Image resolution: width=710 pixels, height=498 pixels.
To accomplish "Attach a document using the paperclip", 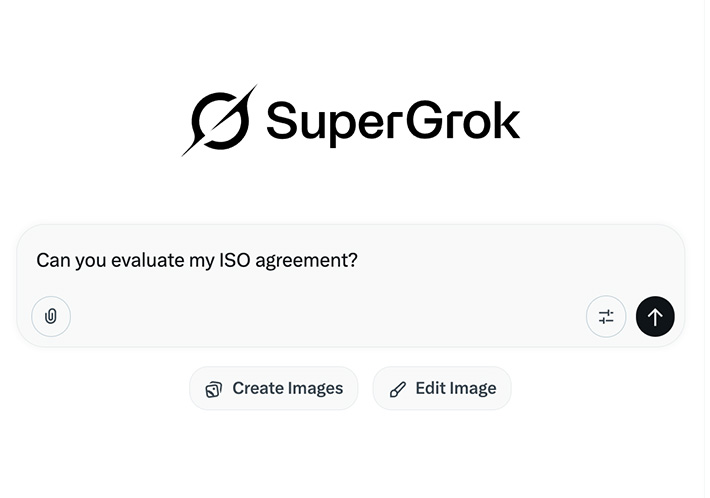I will click(x=51, y=317).
